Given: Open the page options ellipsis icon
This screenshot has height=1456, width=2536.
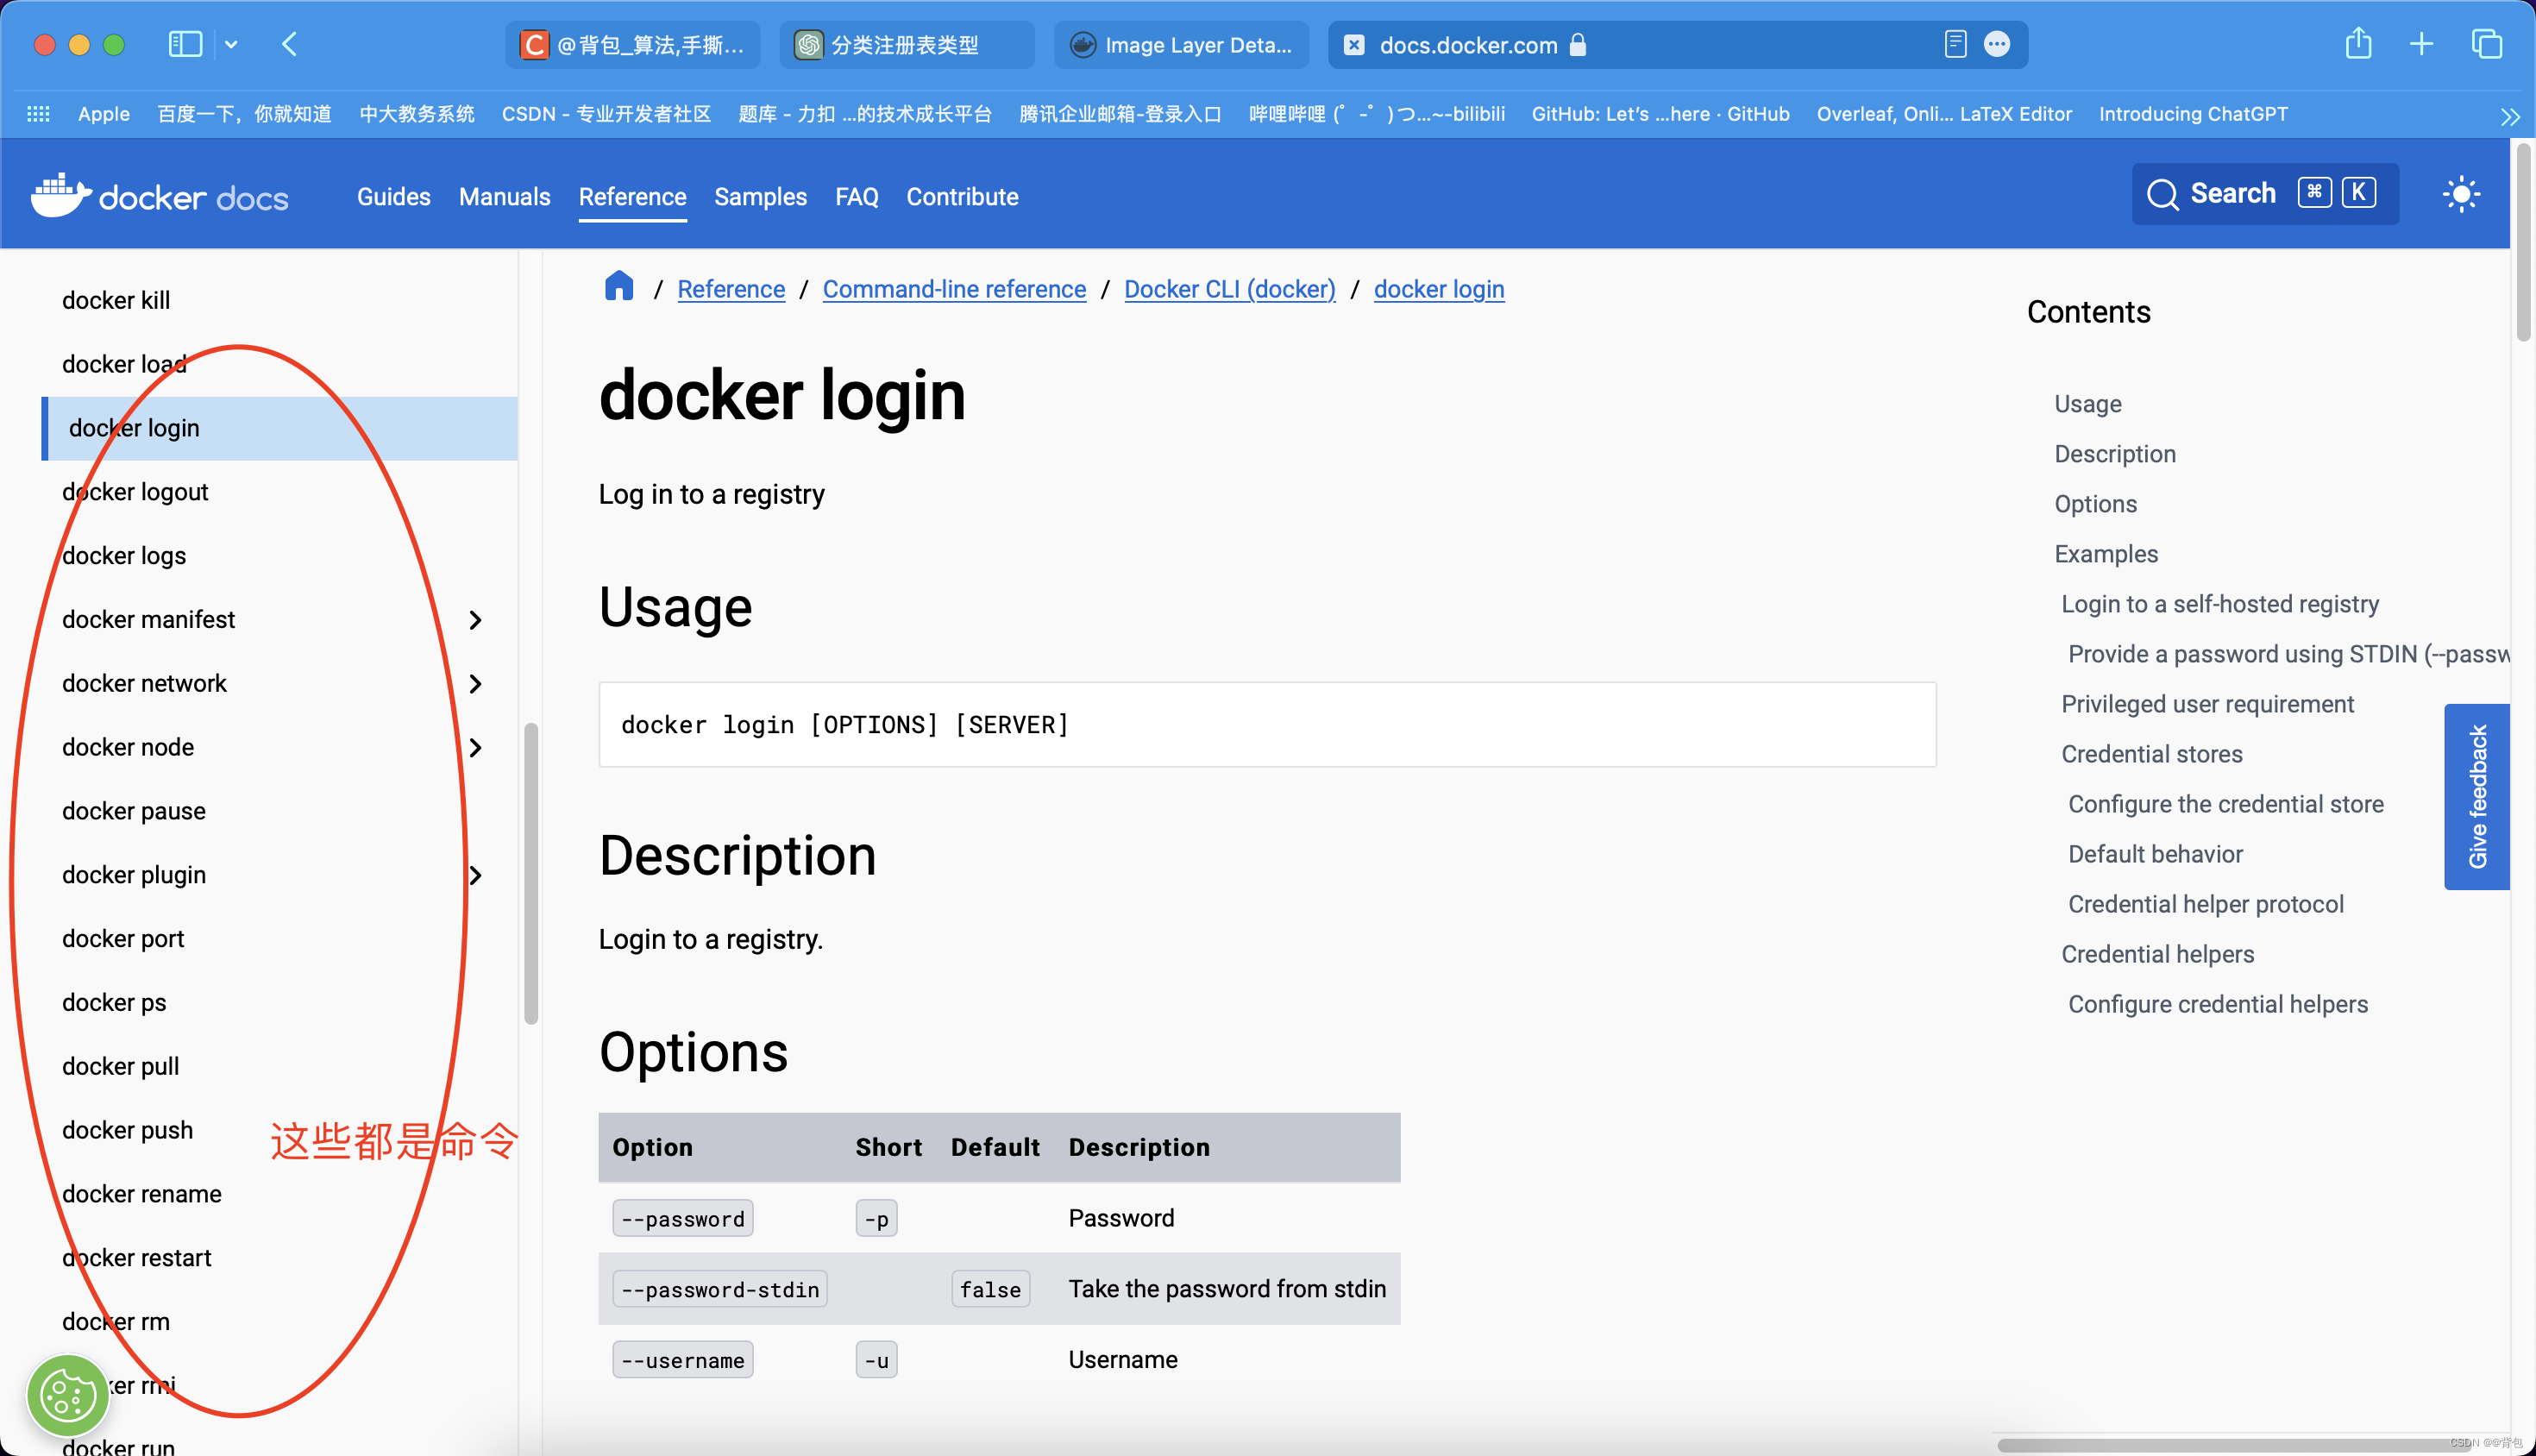Looking at the screenshot, I should point(1997,44).
